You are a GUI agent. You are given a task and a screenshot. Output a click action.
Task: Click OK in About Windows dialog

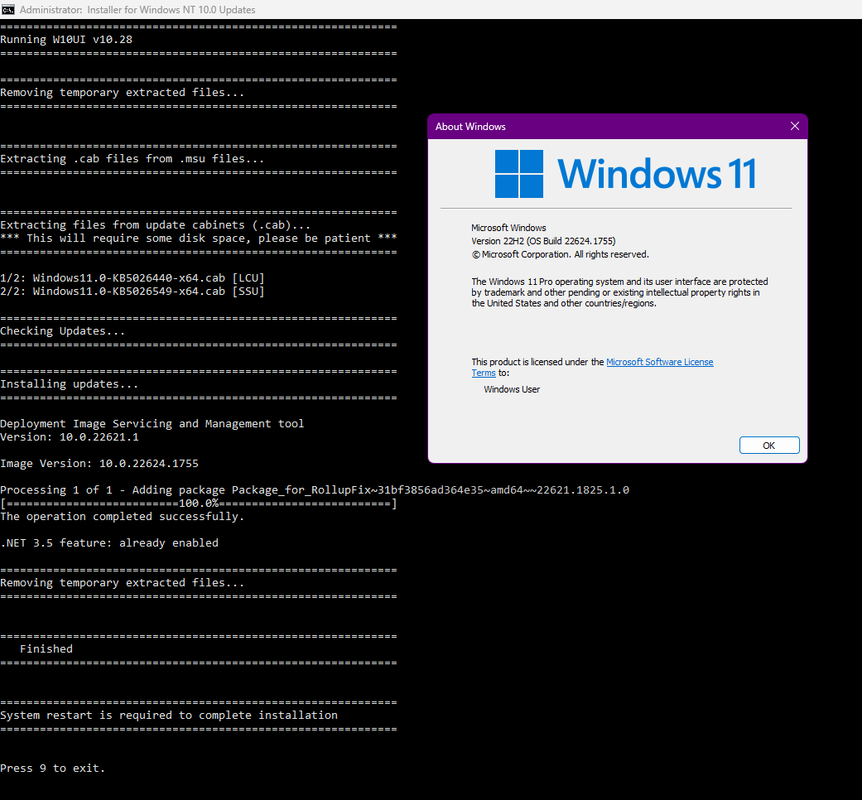[x=769, y=445]
